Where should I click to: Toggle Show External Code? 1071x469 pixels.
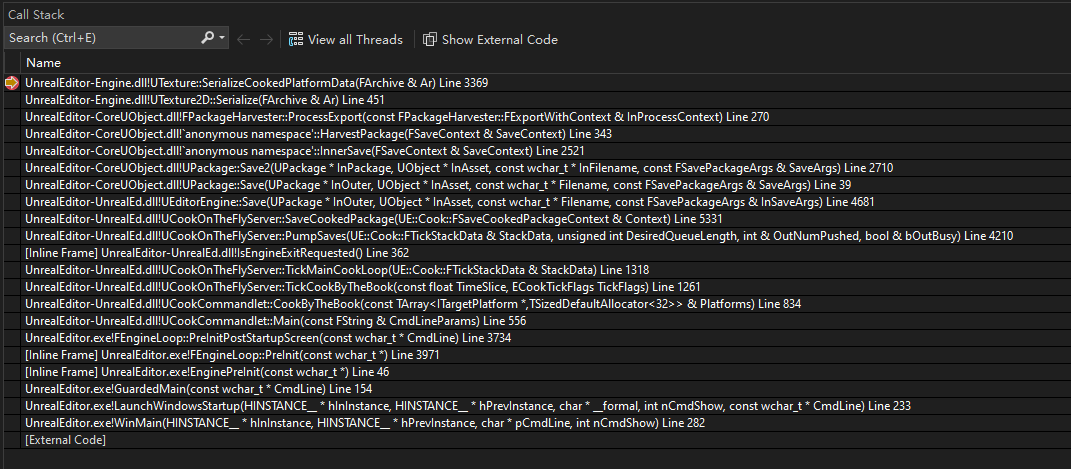pos(490,40)
